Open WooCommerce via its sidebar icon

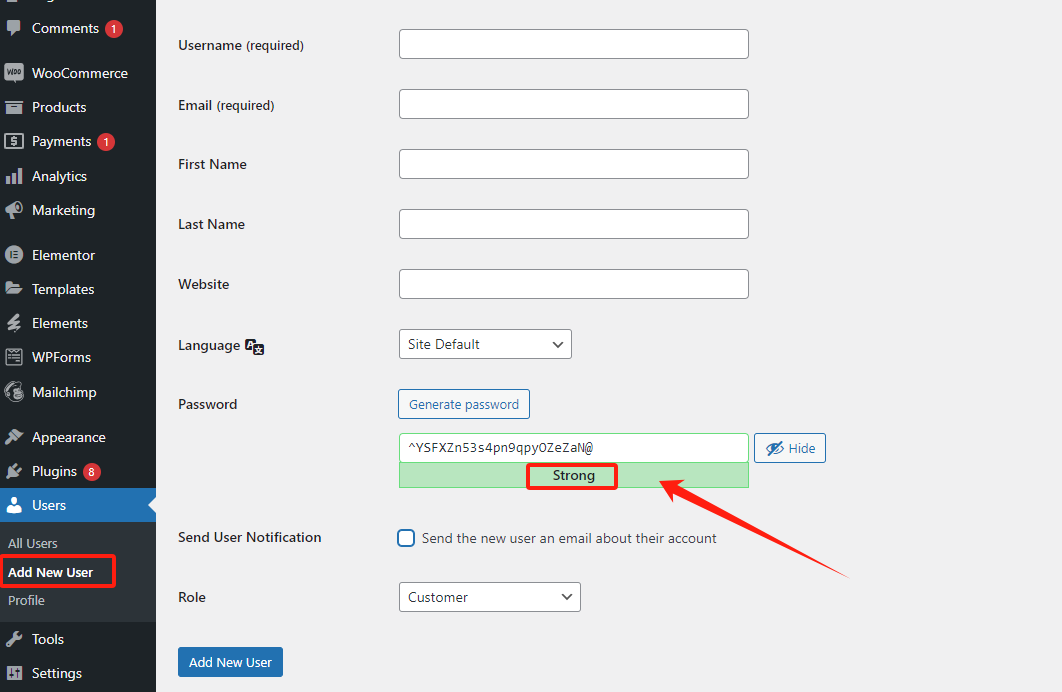(x=14, y=73)
